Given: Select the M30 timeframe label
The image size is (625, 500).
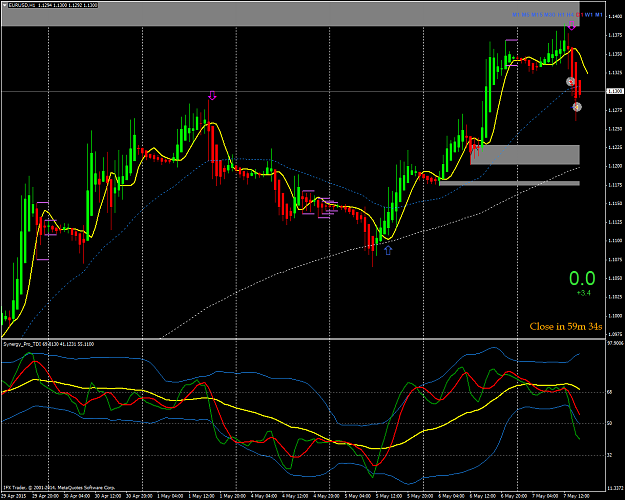Looking at the screenshot, I should [550, 15].
